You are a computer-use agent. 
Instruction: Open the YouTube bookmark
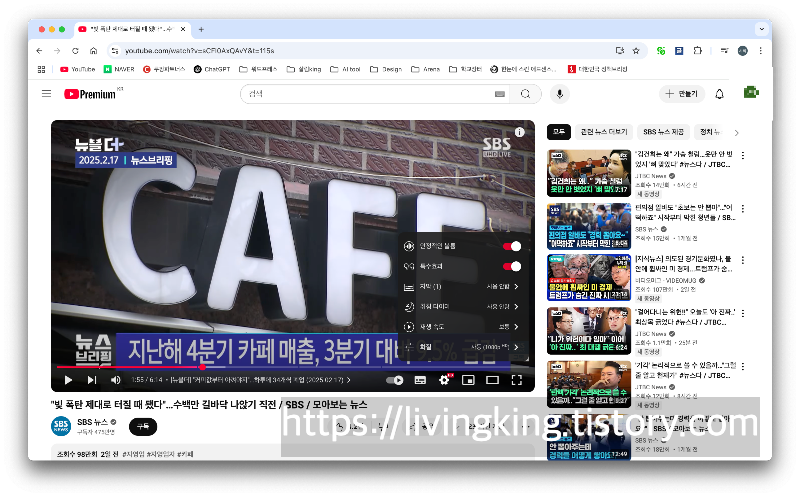tap(78, 69)
